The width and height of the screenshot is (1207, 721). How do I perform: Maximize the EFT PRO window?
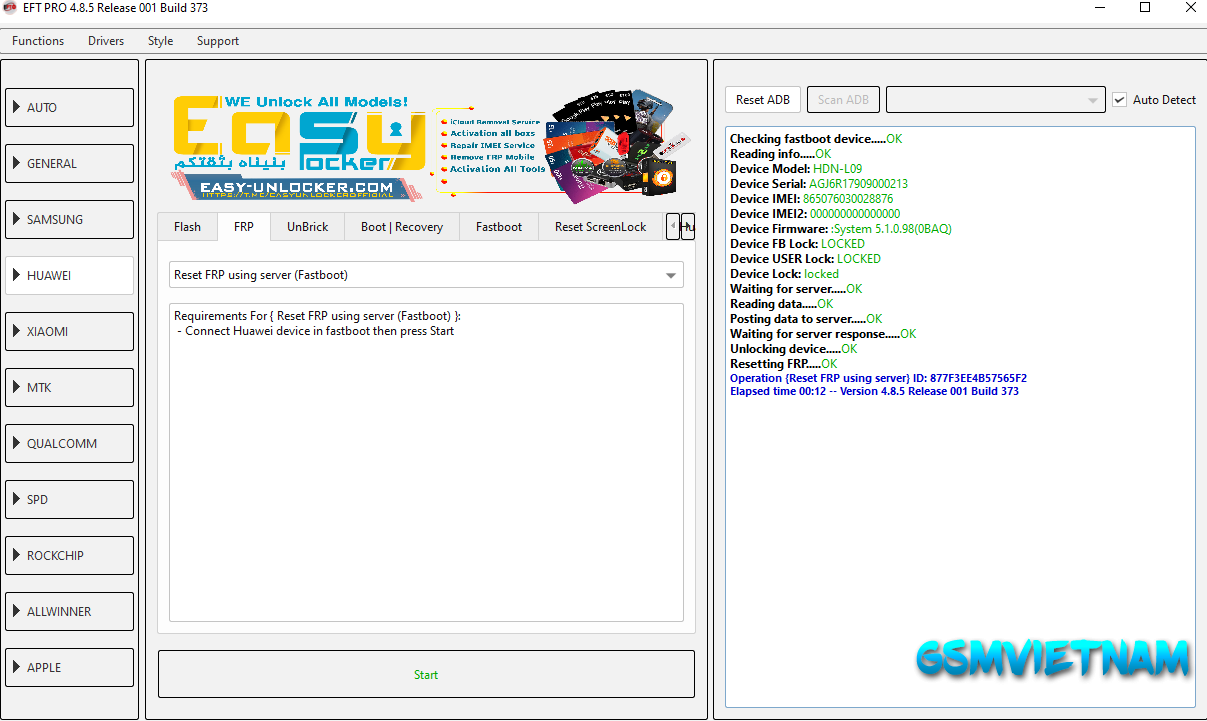point(1144,8)
